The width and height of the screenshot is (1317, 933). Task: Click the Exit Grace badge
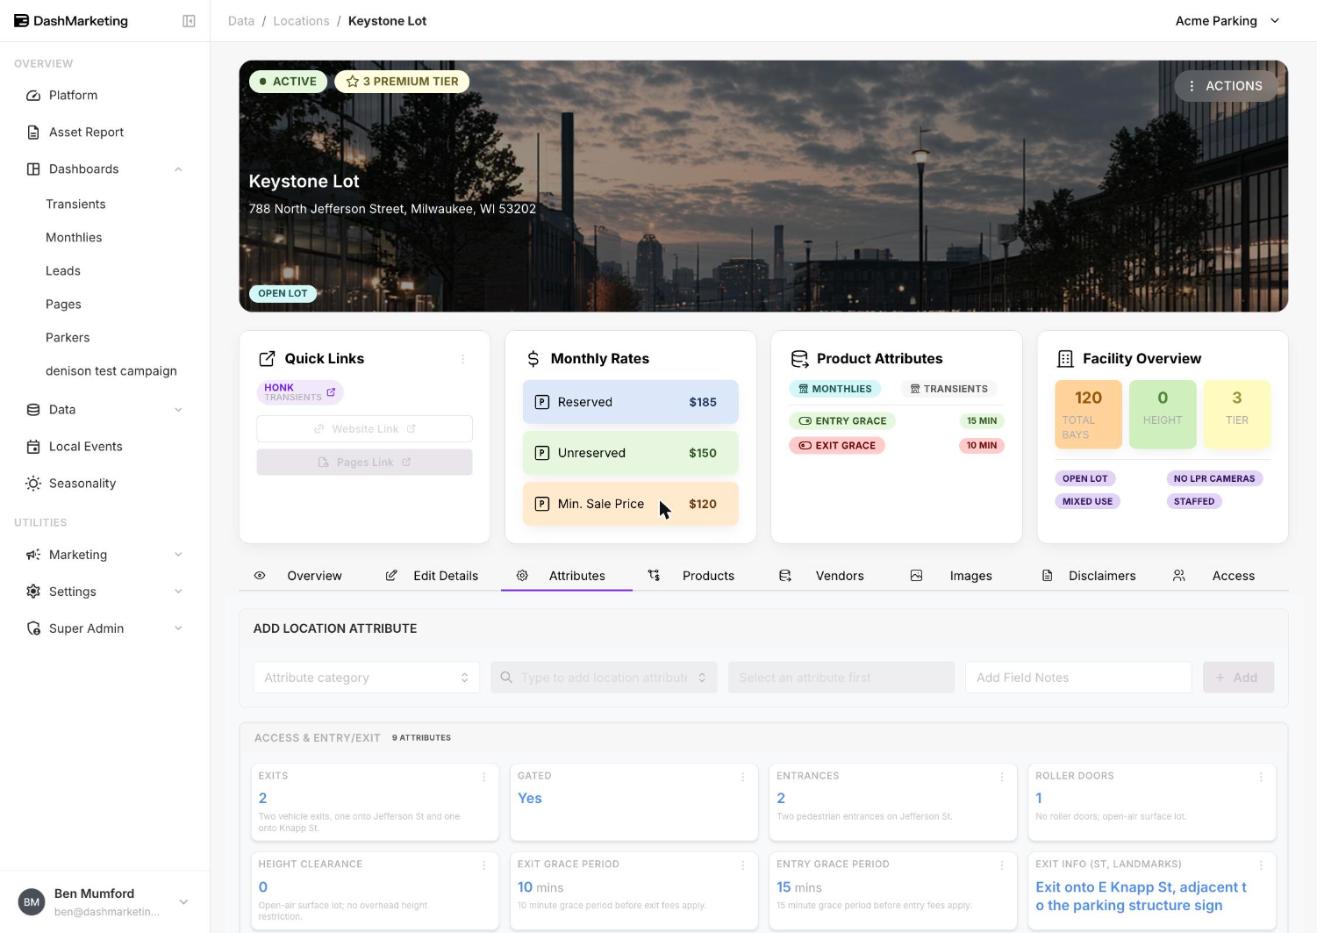coord(837,446)
